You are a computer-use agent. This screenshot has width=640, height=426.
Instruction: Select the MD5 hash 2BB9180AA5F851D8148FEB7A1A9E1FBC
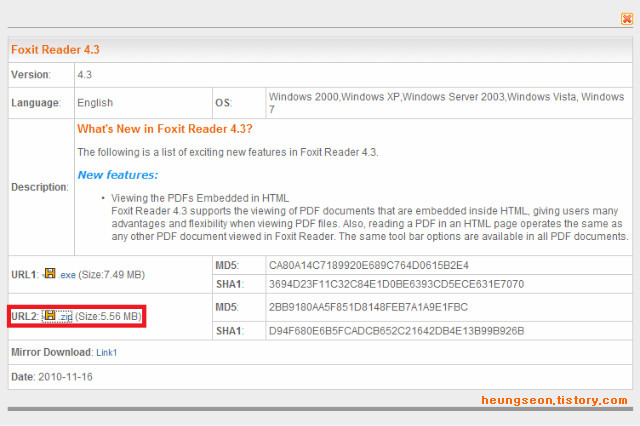pyautogui.click(x=368, y=307)
